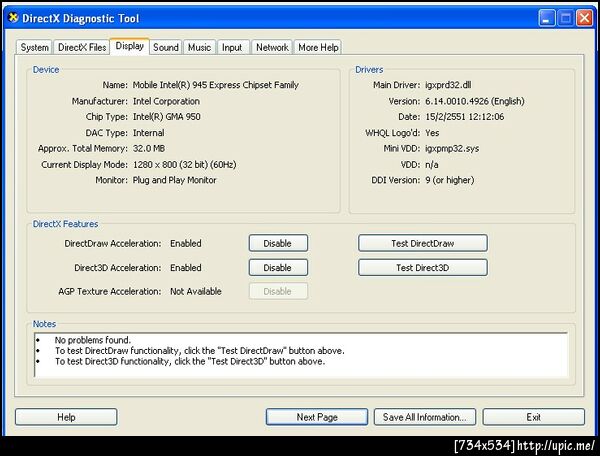Image resolution: width=600 pixels, height=456 pixels.
Task: Click the date '15/2/2551 12:12:06'
Action: (x=465, y=117)
